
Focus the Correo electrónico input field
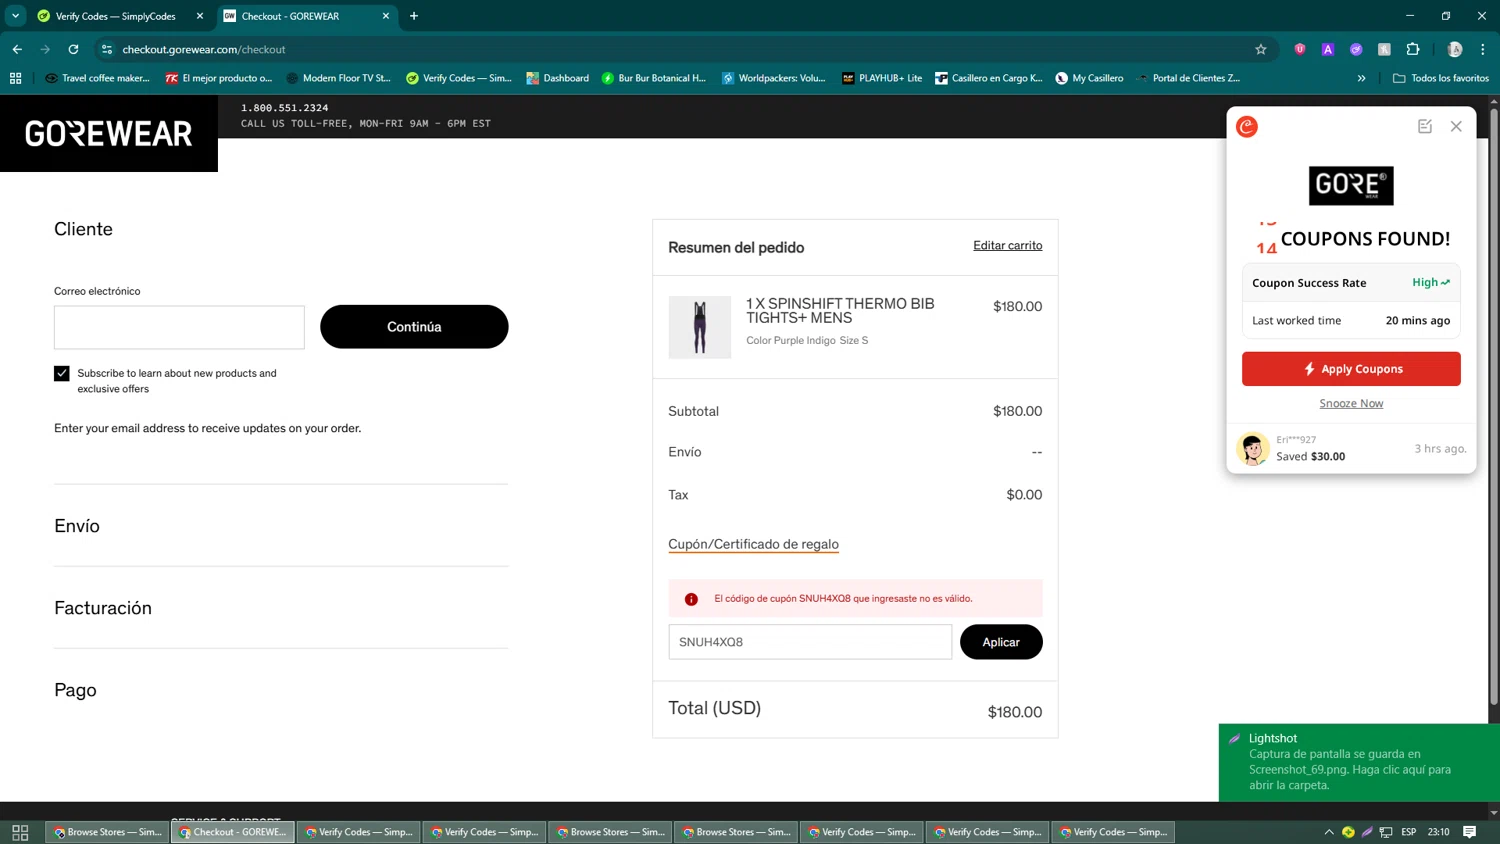[x=179, y=327]
